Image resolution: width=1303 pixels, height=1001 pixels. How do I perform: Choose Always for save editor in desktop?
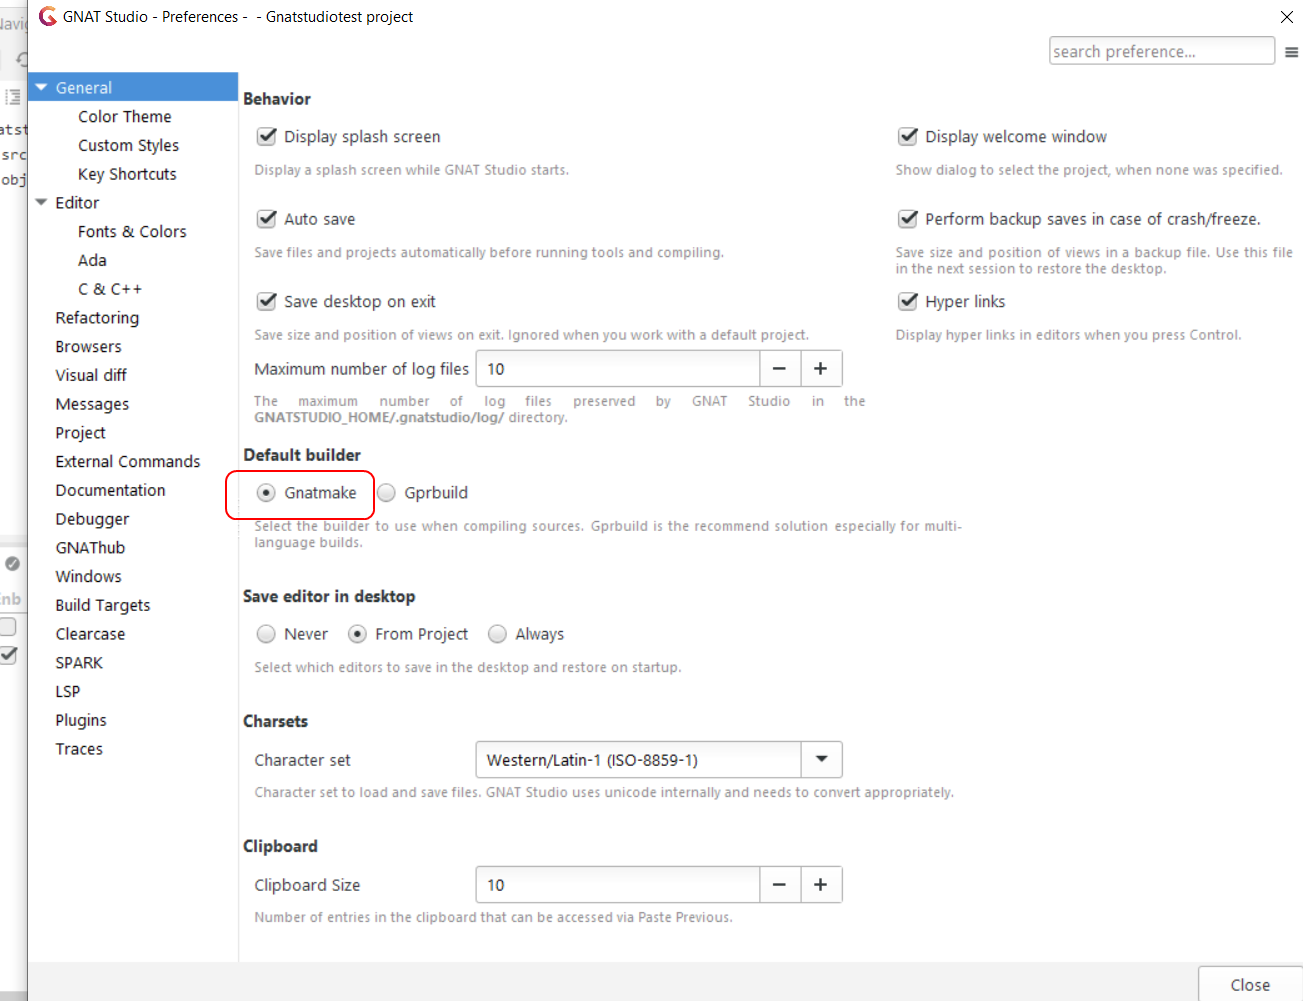[x=497, y=634]
